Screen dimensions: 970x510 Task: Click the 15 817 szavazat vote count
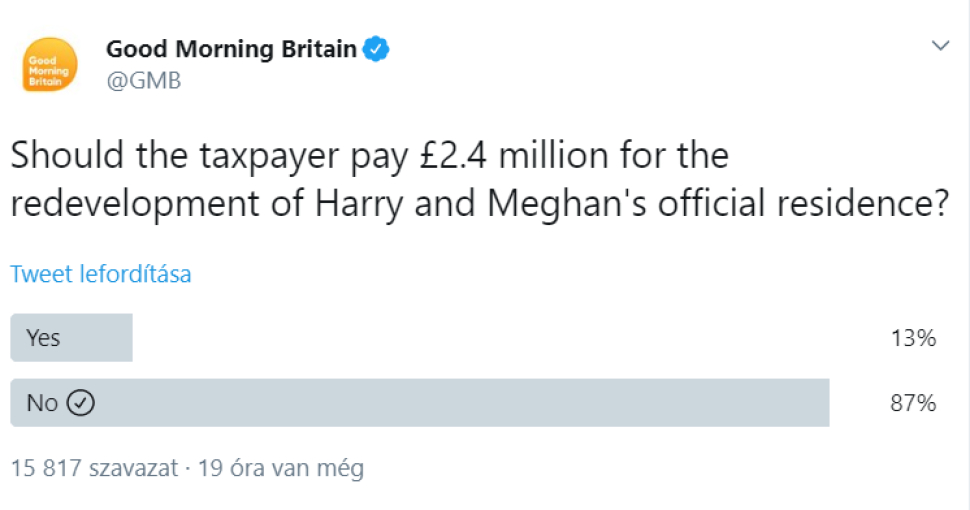click(94, 468)
